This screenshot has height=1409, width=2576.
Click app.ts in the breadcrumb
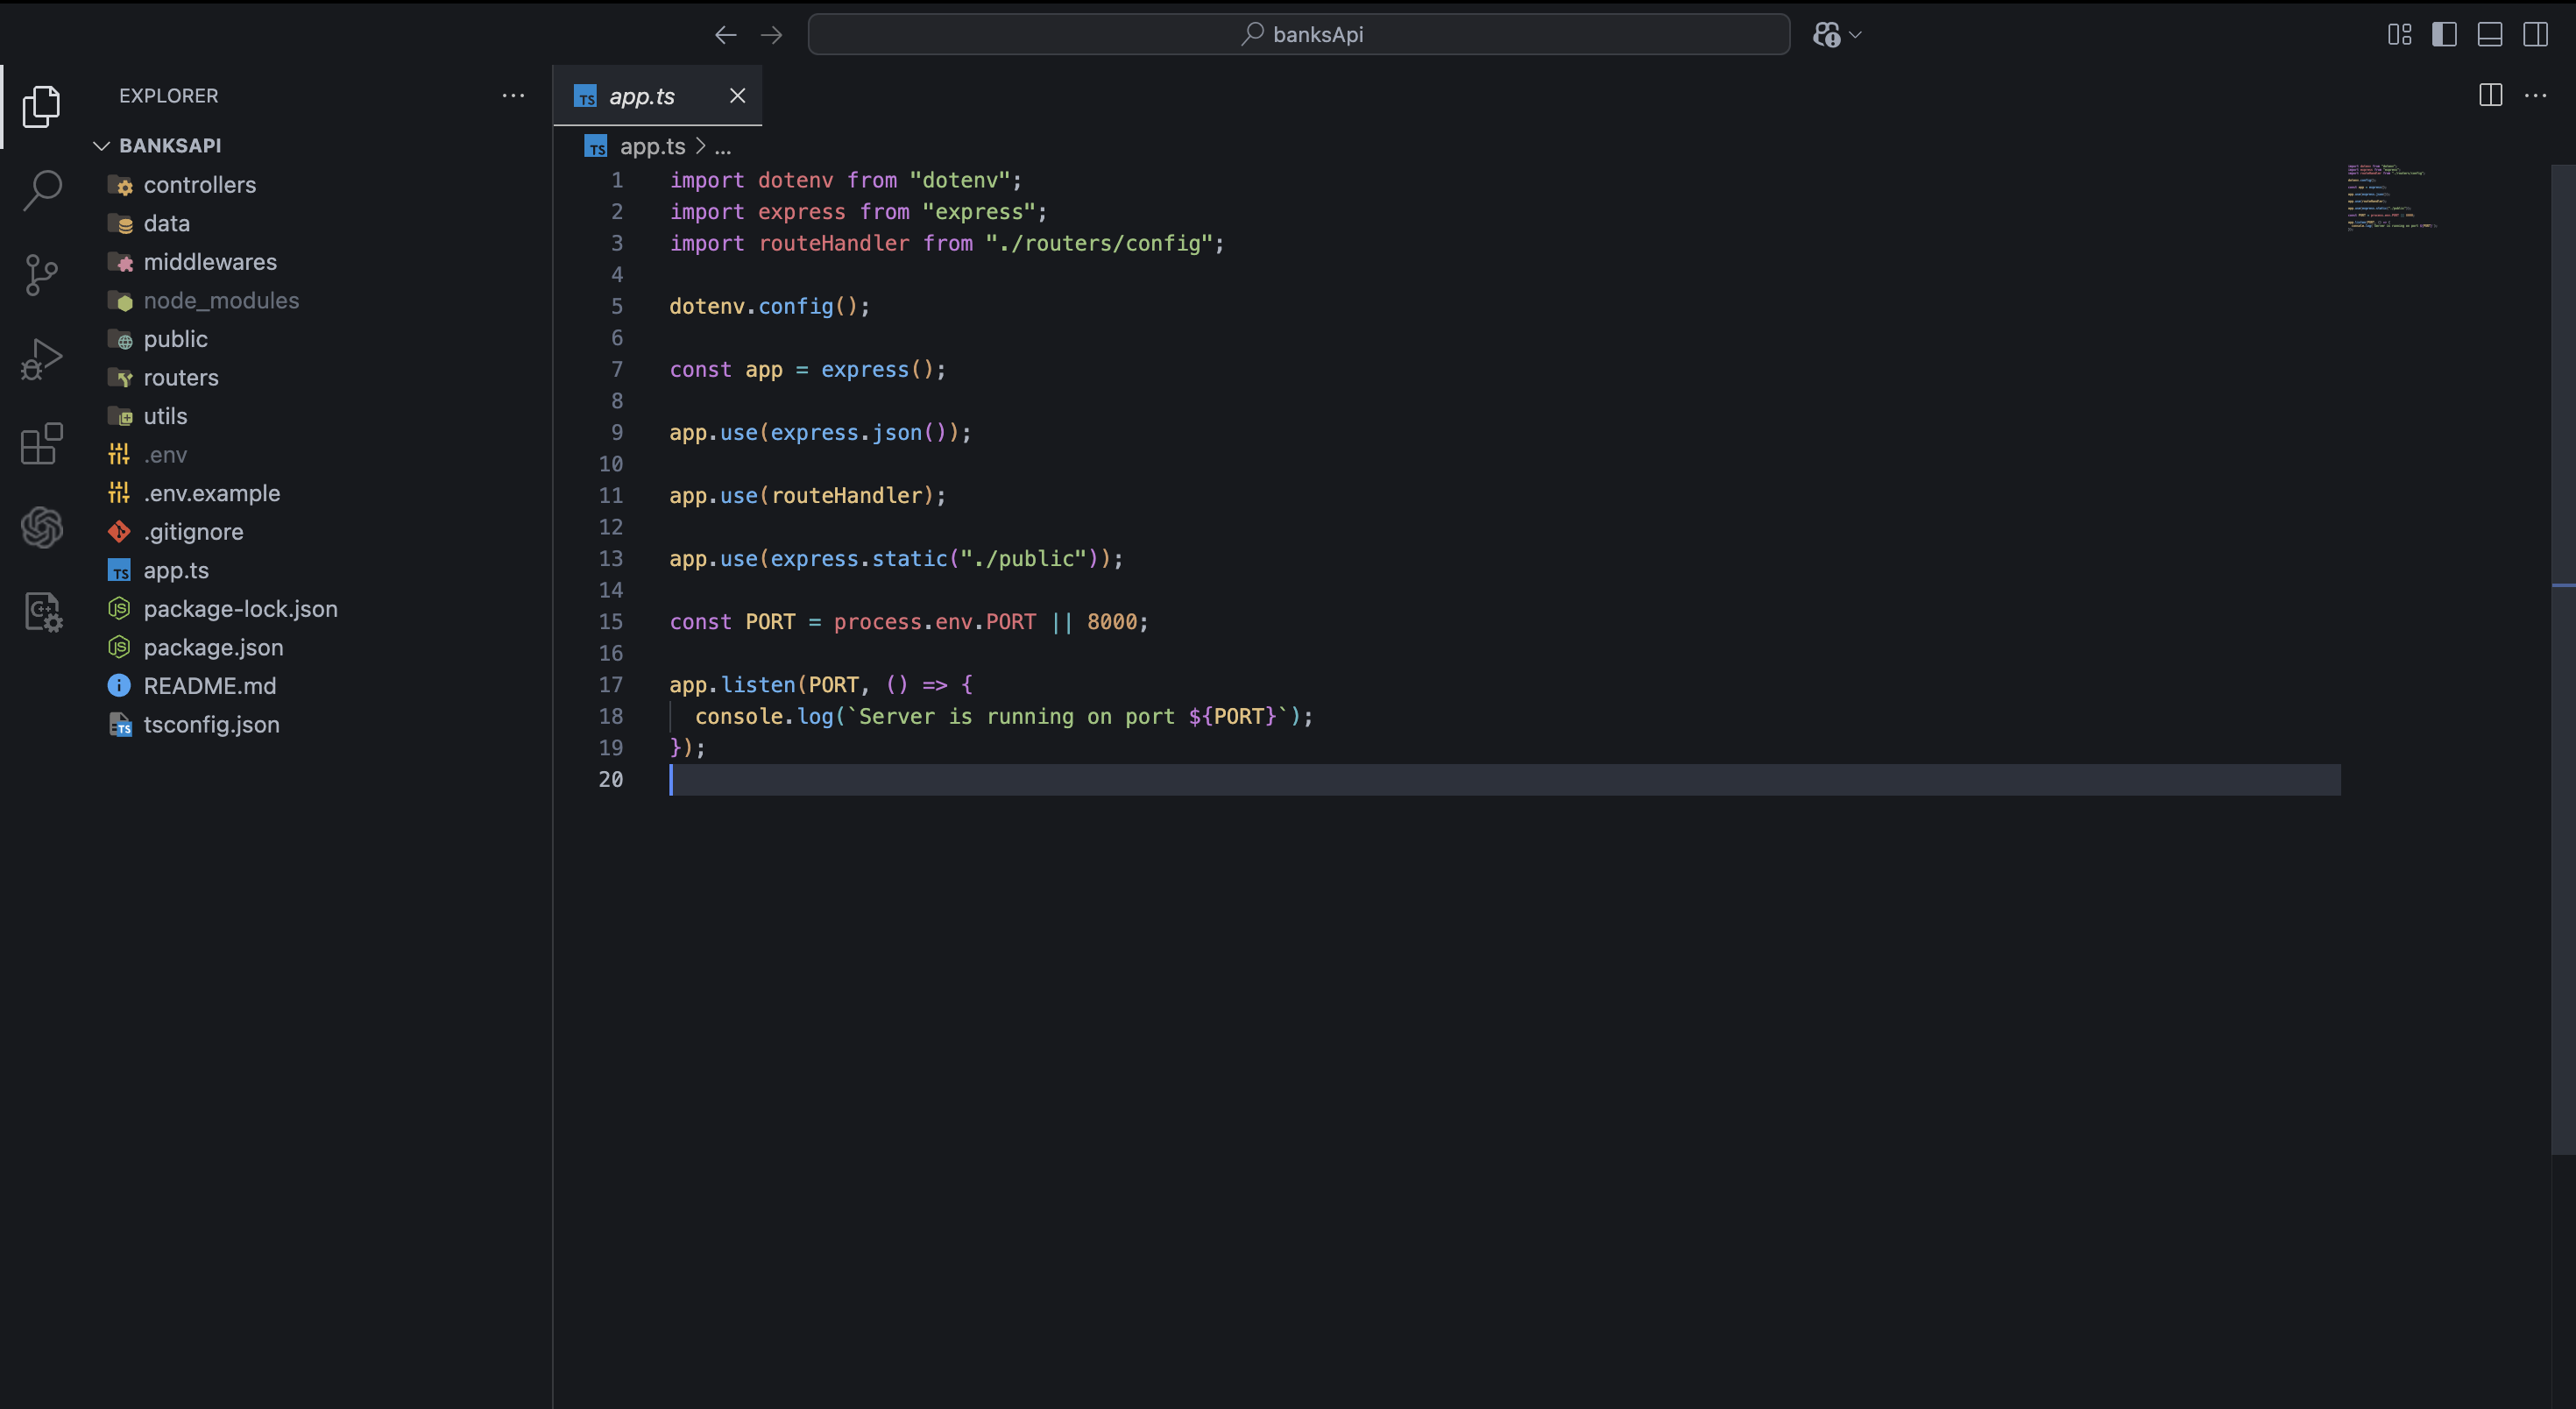tap(652, 146)
